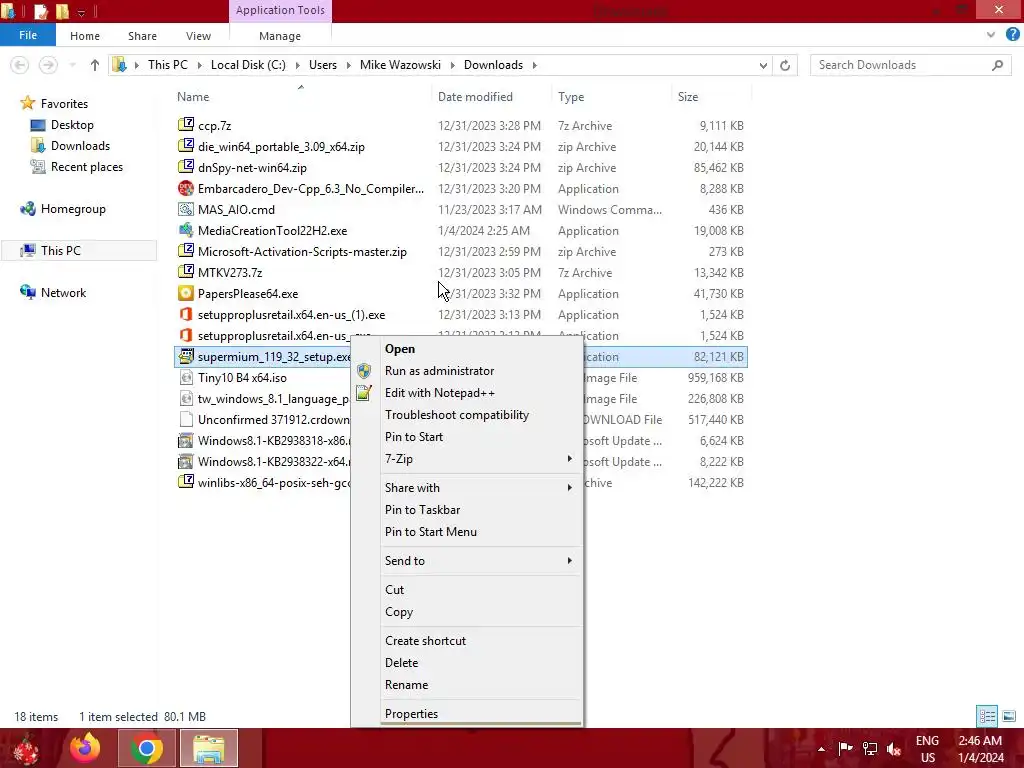The image size is (1024, 768).
Task: Click the Office setupproplusretail (1).exe icon
Action: pyautogui.click(x=186, y=314)
